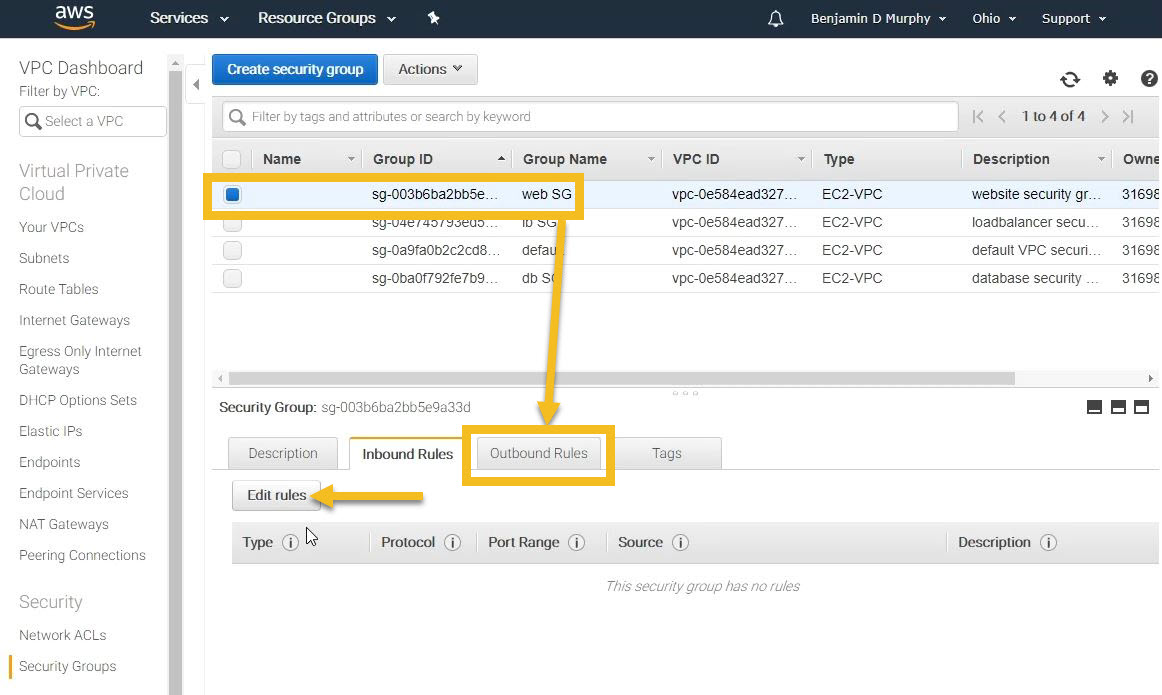Screen dimensions: 1162x695
Task: Go to the previous results page
Action: click(1002, 116)
